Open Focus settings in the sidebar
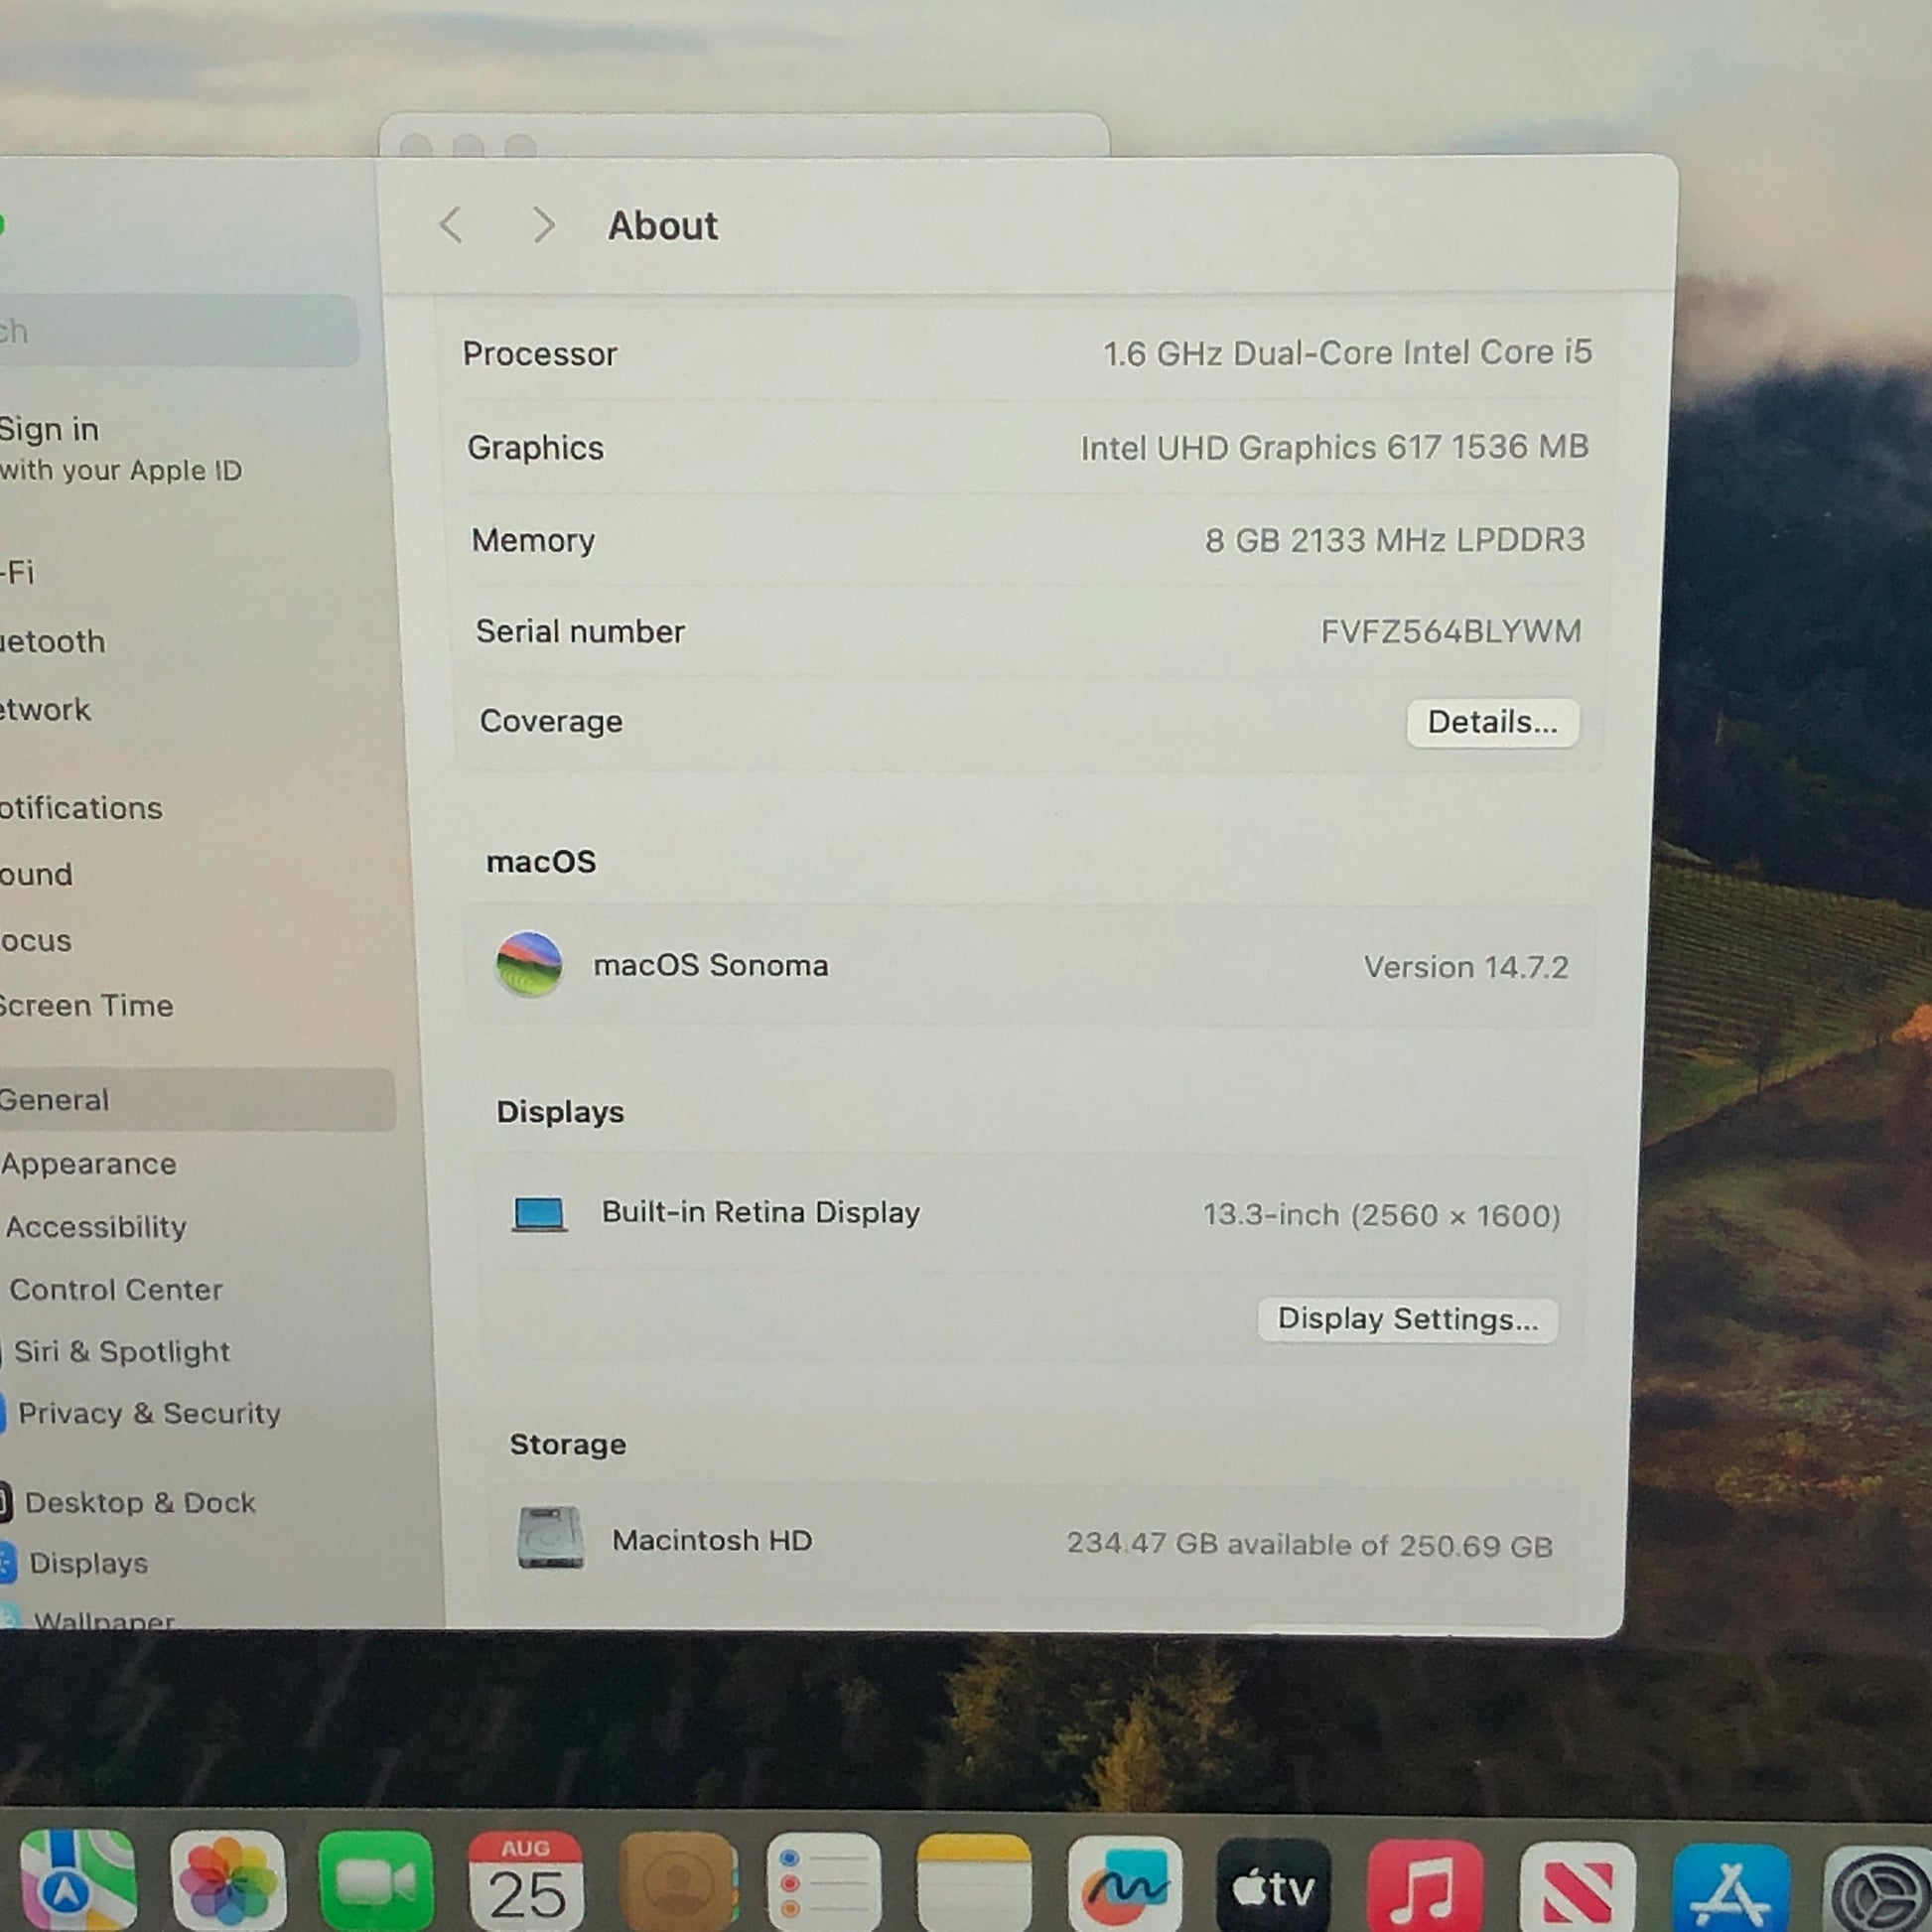Viewport: 1932px width, 1932px height. pos(35,941)
